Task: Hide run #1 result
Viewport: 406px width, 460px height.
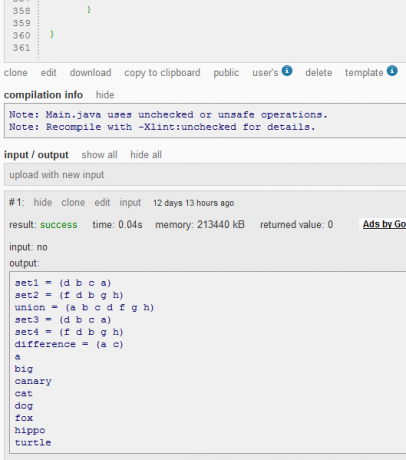Action: (x=43, y=203)
